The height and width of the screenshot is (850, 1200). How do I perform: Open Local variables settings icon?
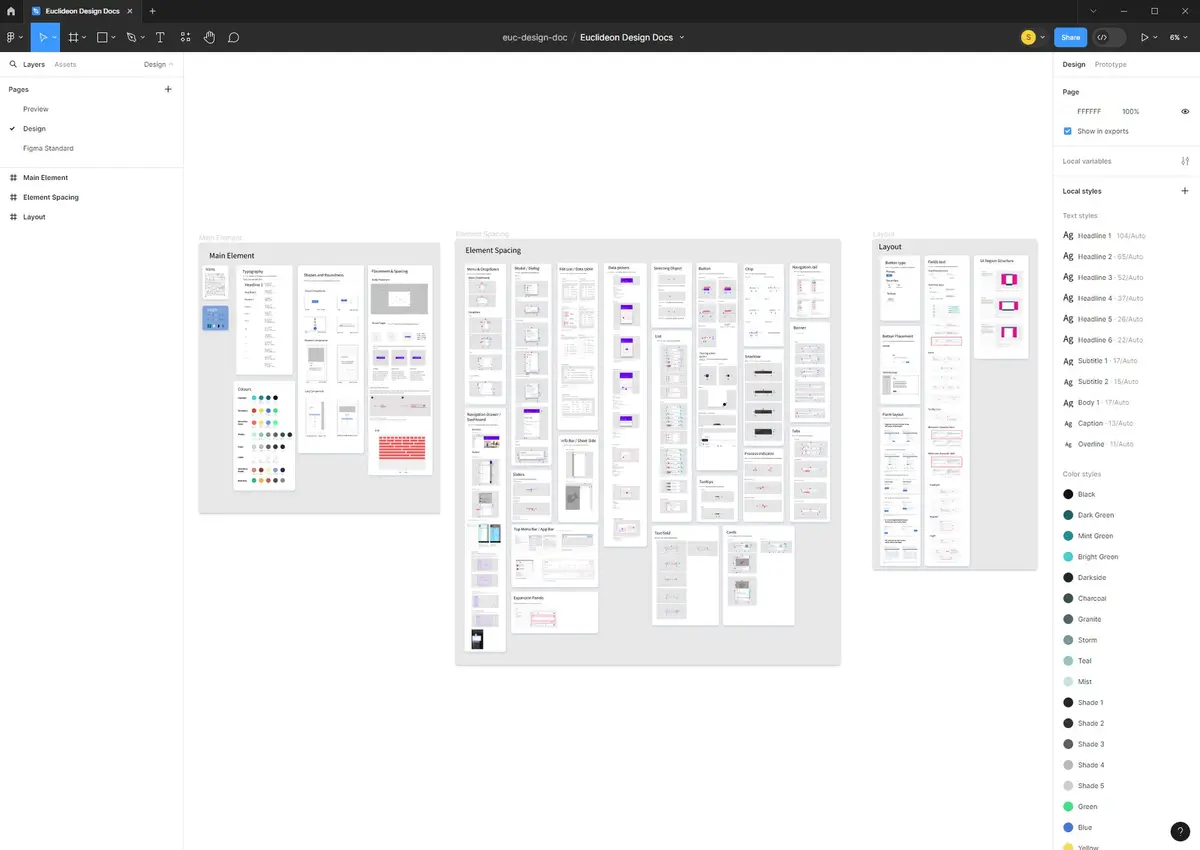click(x=1185, y=161)
